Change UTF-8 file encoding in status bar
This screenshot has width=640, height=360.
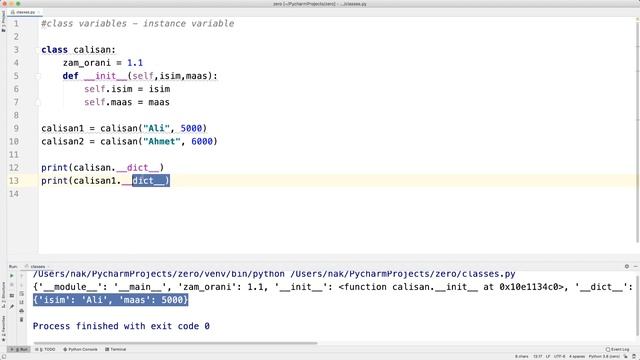click(559, 356)
